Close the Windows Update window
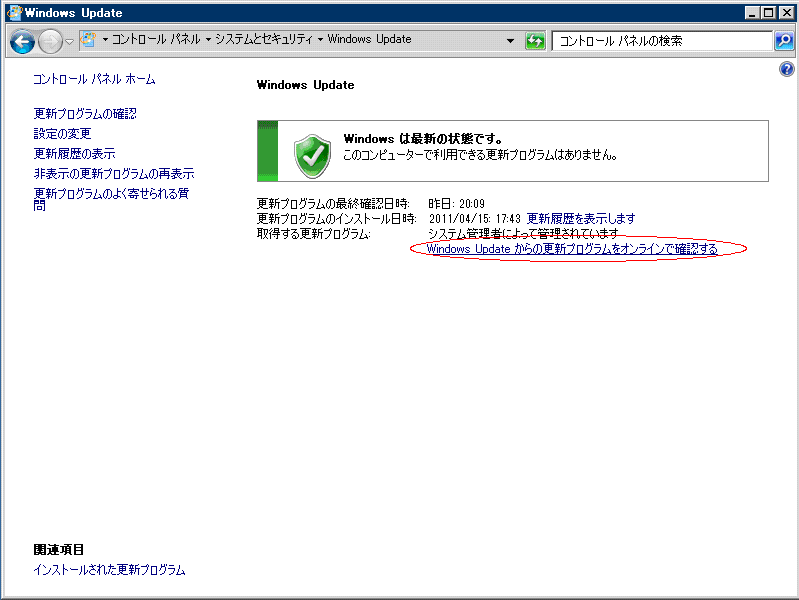Viewport: 799px width, 600px height. click(786, 13)
